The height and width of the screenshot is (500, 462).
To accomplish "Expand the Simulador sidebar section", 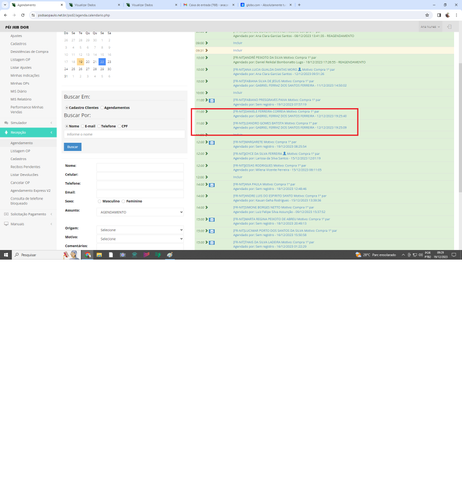I will 51,123.
